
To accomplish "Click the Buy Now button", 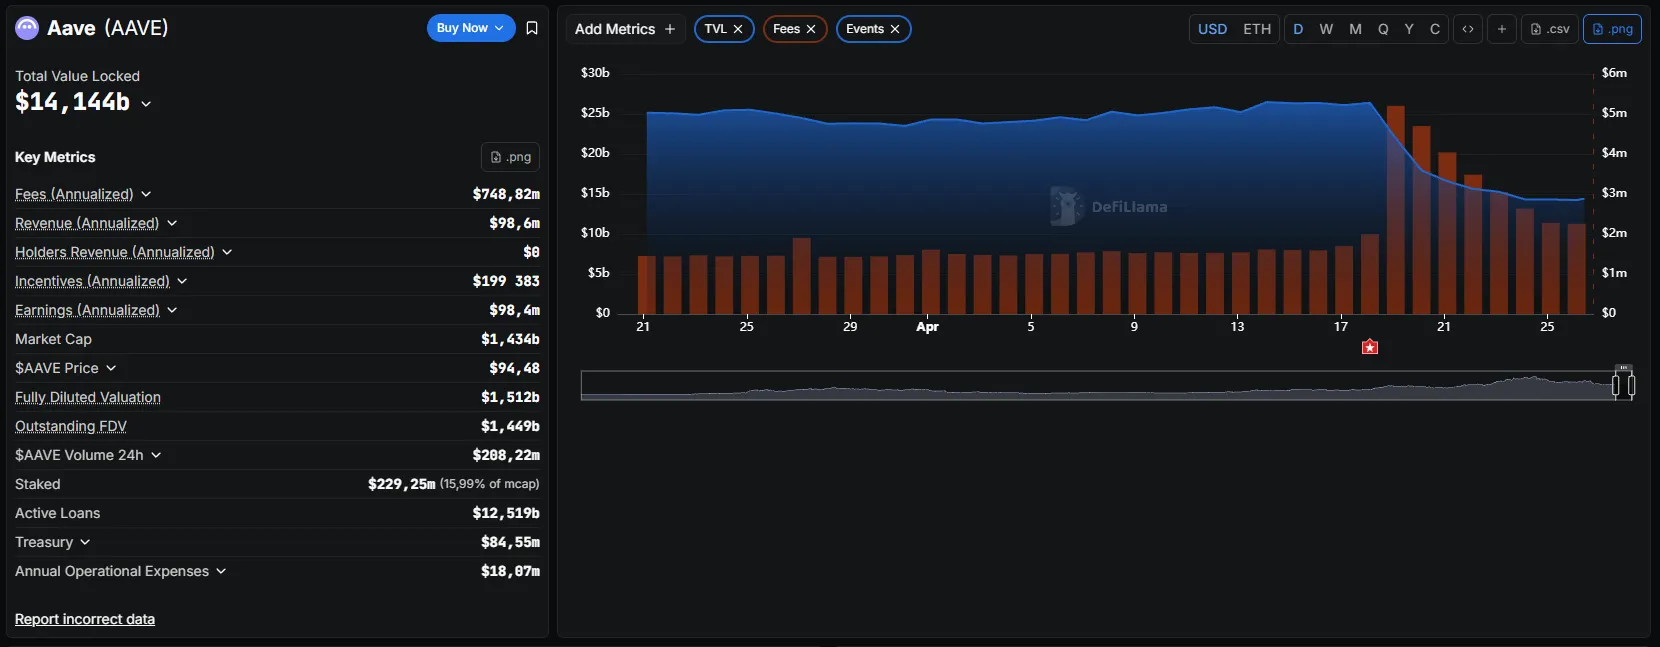I will [x=470, y=28].
